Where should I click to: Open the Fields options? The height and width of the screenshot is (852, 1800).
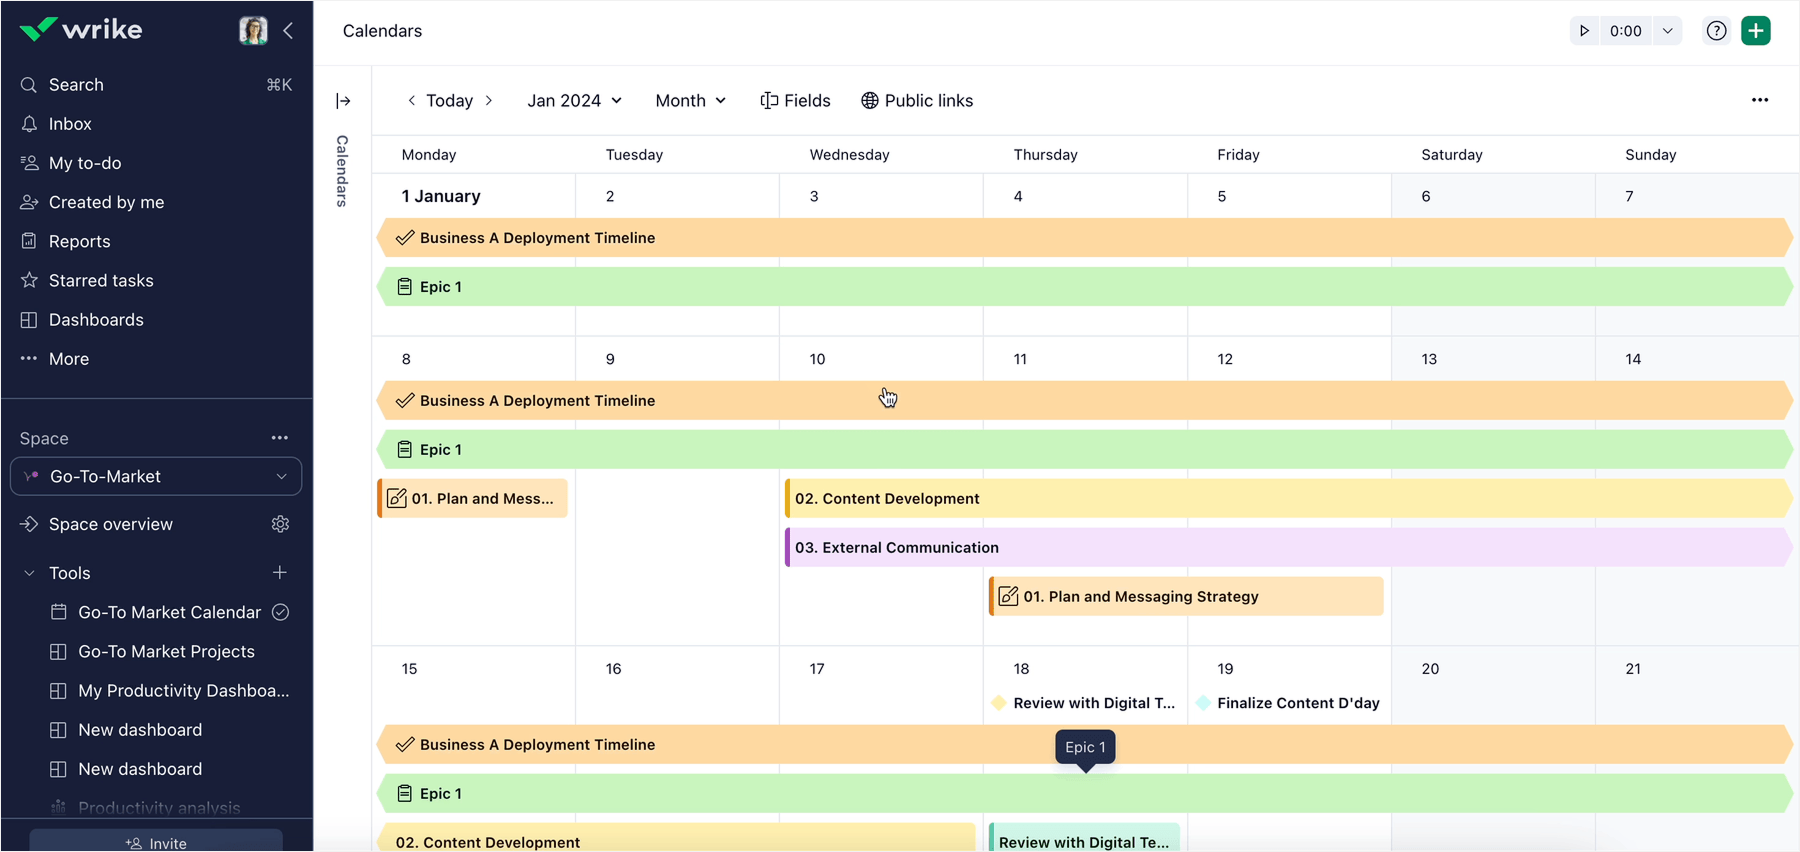[x=795, y=101]
